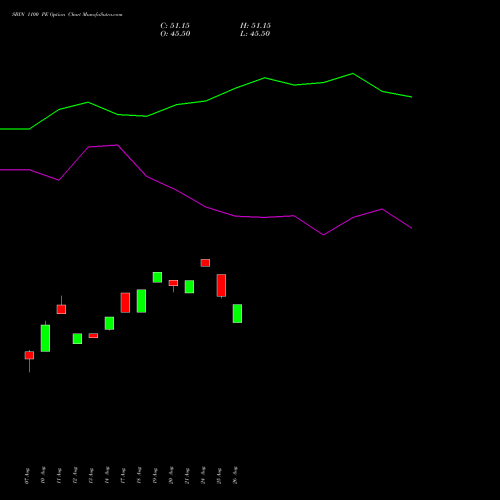The height and width of the screenshot is (500, 500).
Task: Select the tall red candle above 17 Aug
Action: pyautogui.click(x=125, y=303)
